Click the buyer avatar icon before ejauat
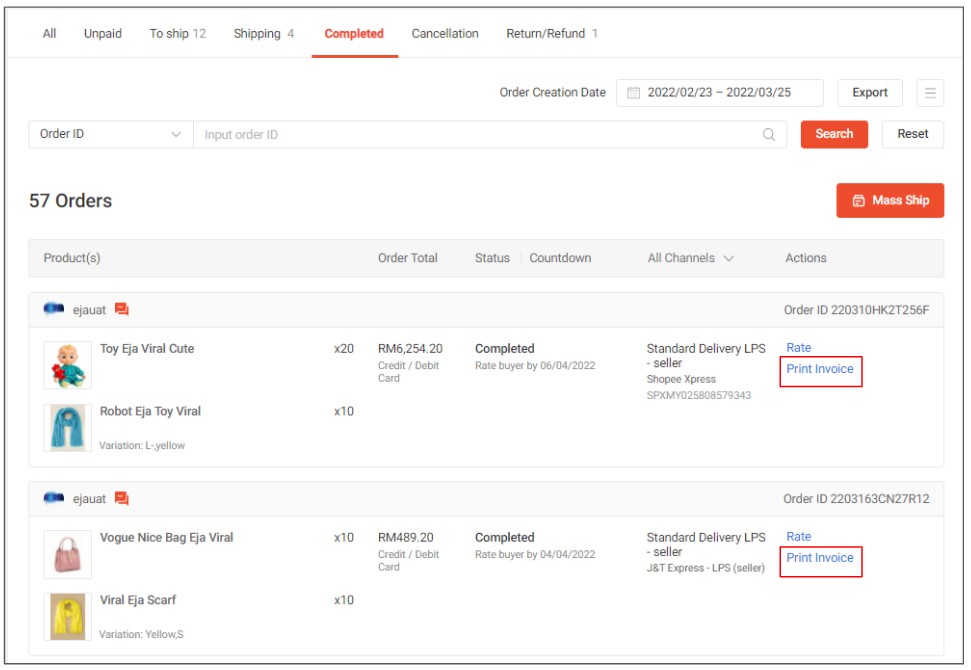Image resolution: width=971 pixels, height=670 pixels. [x=56, y=309]
